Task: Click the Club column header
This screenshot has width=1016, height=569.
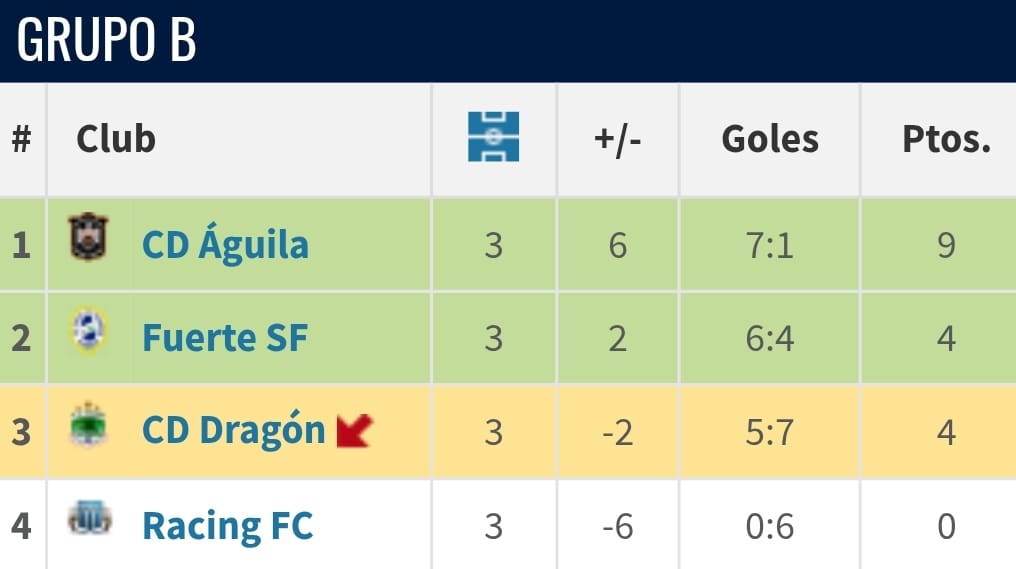Action: point(116,139)
